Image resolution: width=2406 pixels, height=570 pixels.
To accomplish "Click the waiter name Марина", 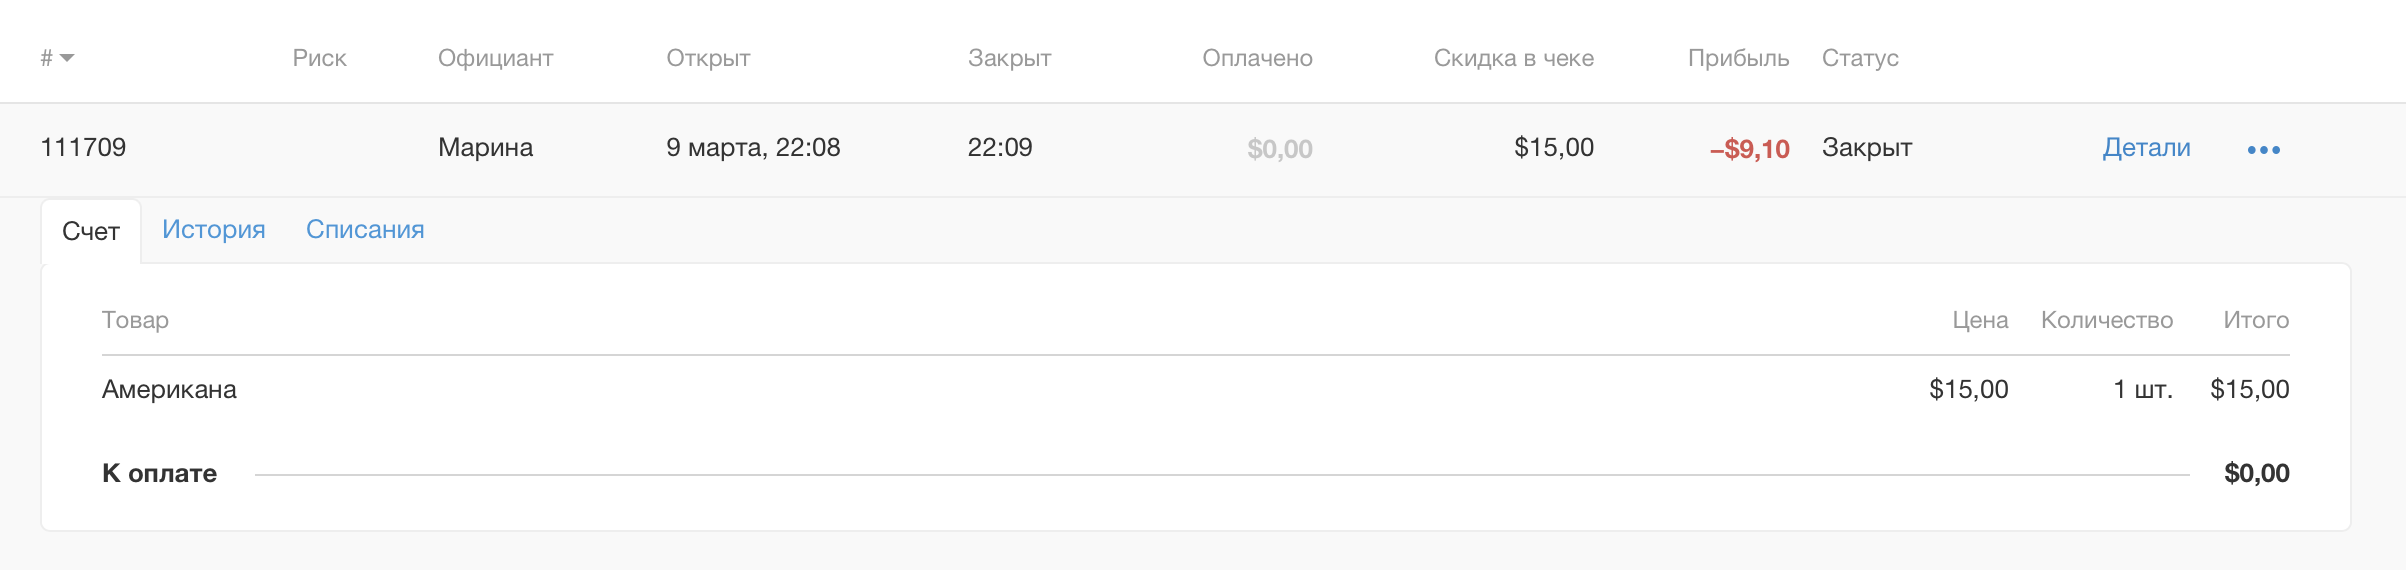I will click(x=485, y=148).
